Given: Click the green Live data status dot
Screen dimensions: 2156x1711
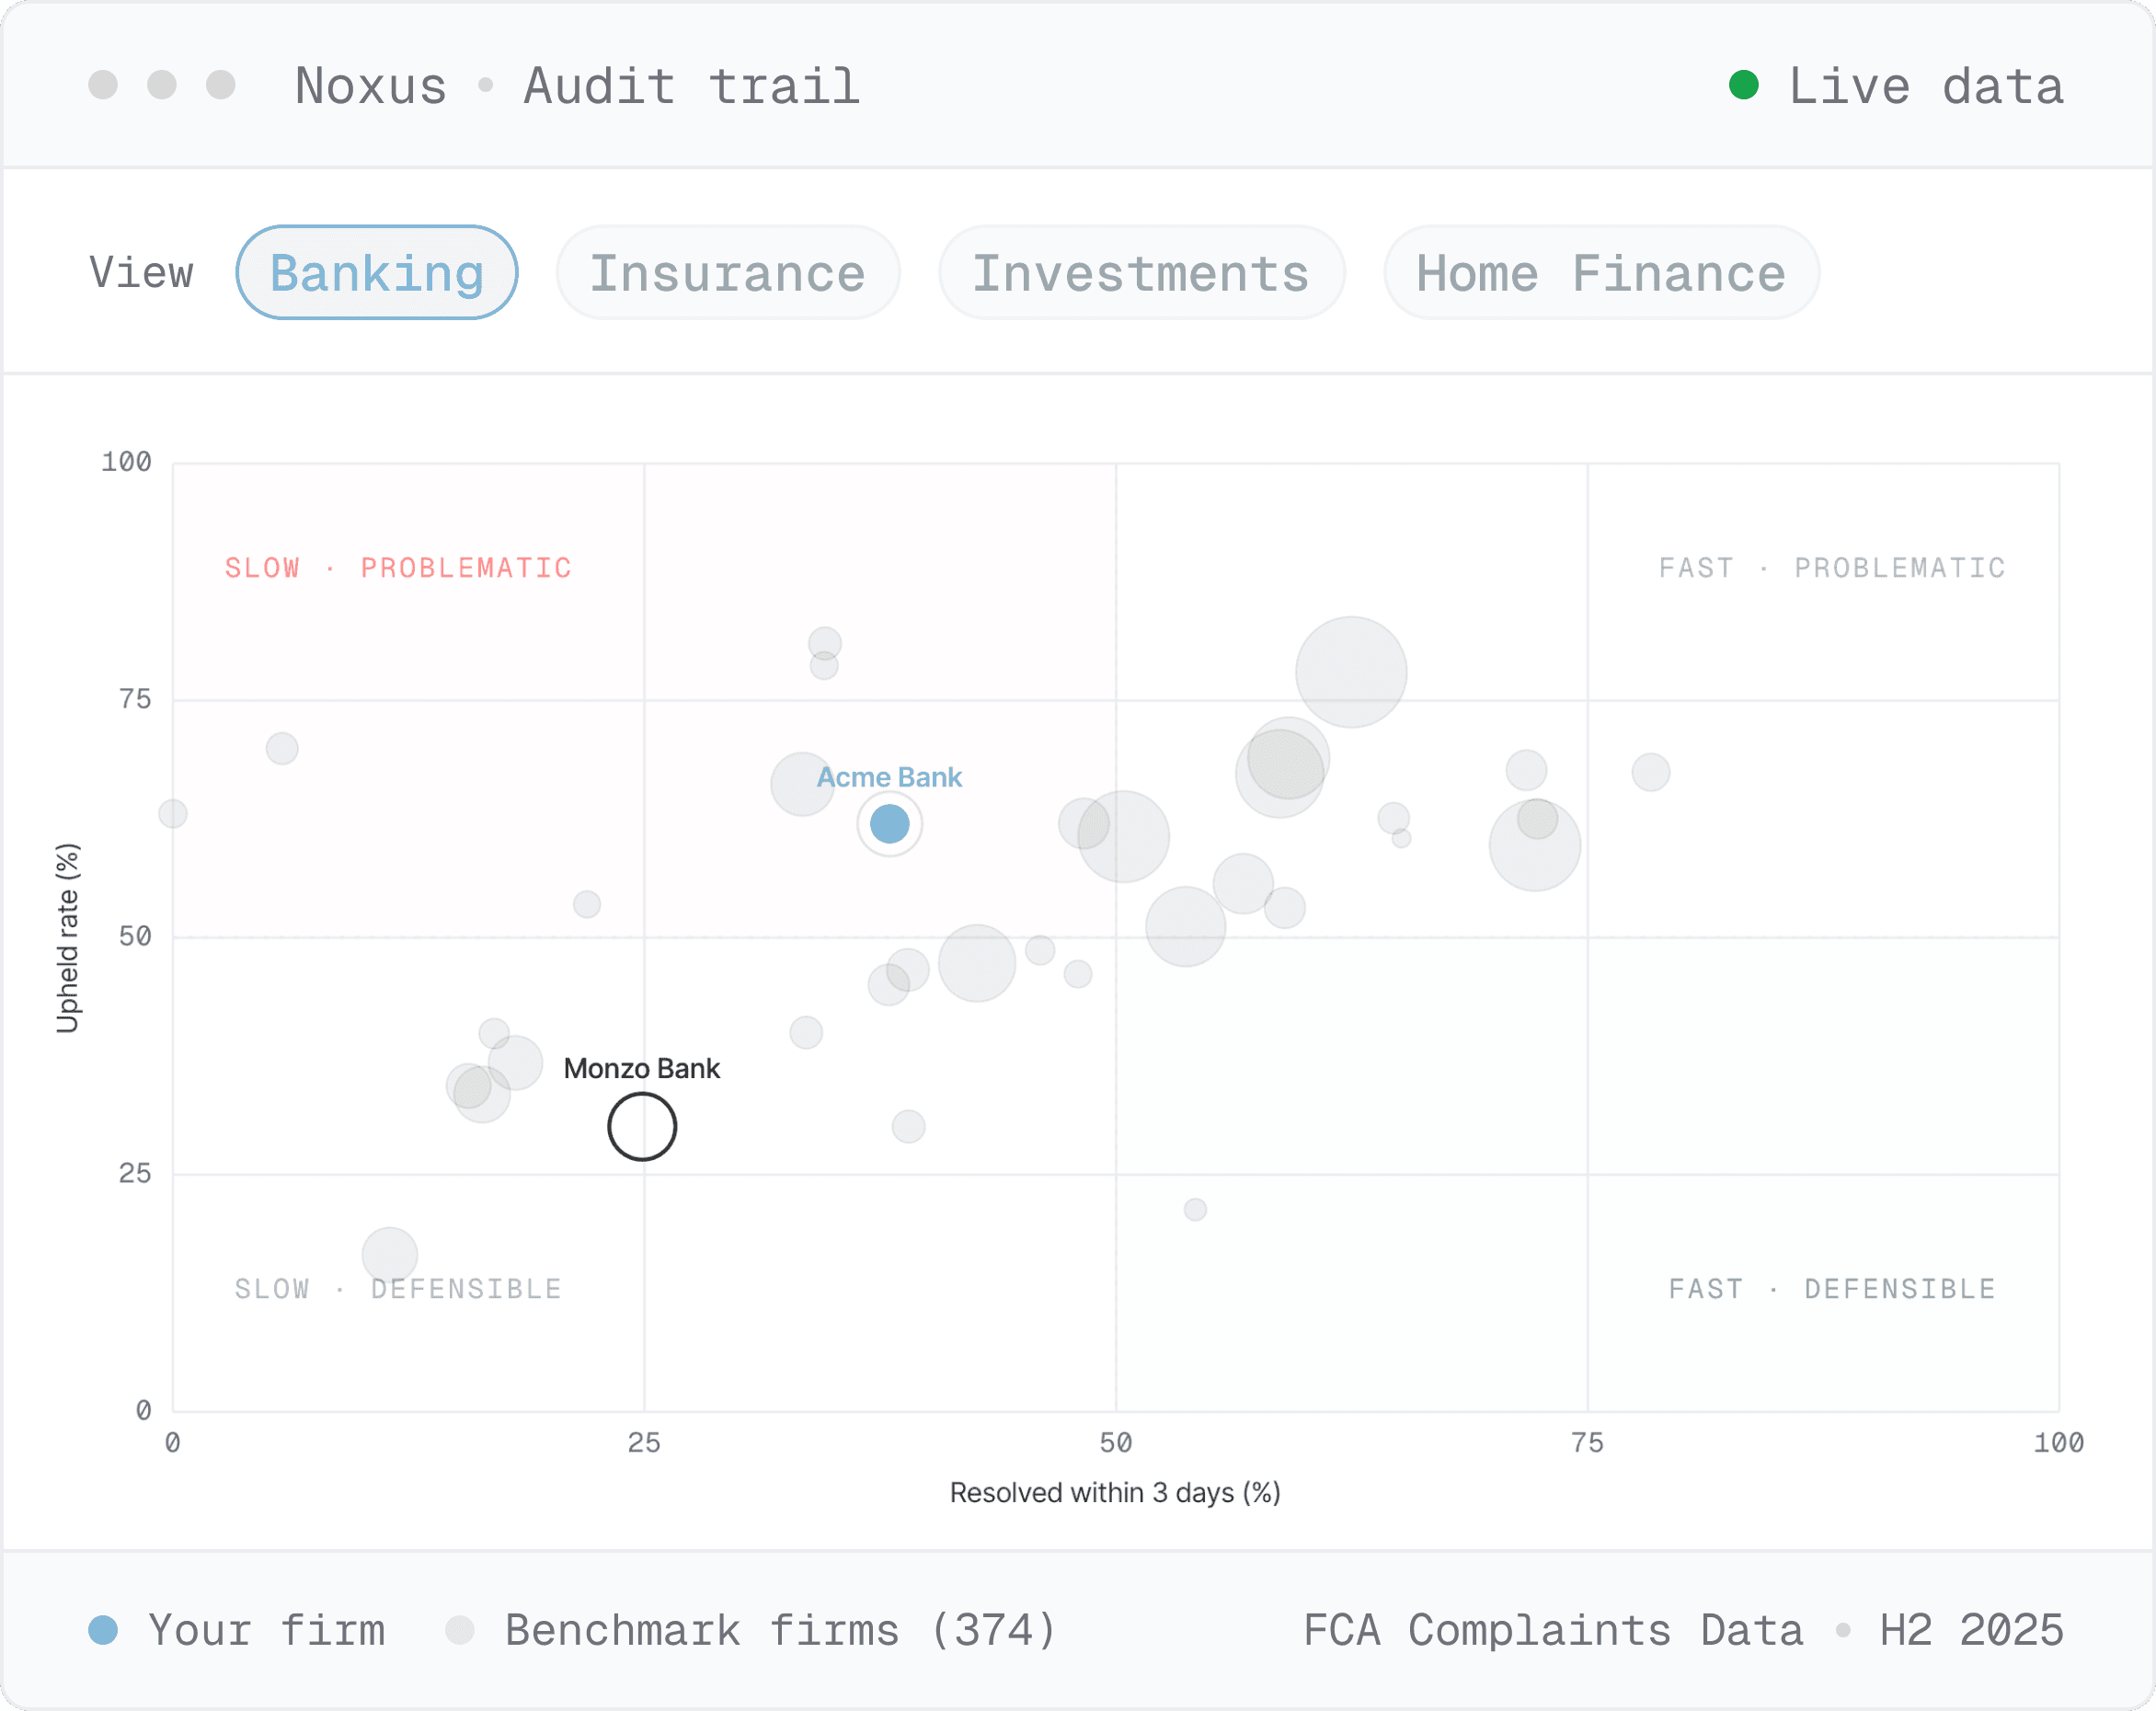Looking at the screenshot, I should pyautogui.click(x=1744, y=85).
